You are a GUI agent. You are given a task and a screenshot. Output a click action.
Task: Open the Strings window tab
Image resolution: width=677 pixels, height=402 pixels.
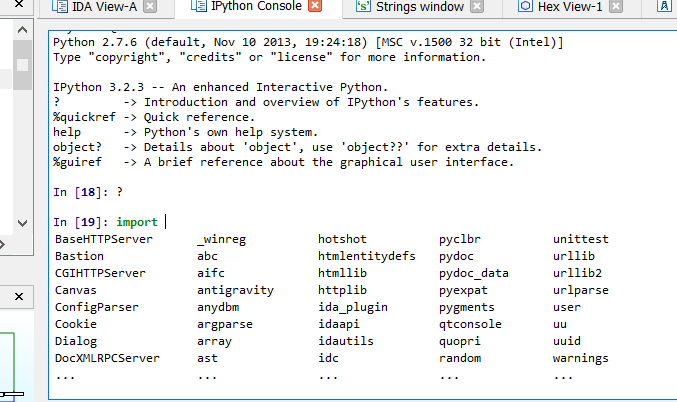pyautogui.click(x=419, y=7)
